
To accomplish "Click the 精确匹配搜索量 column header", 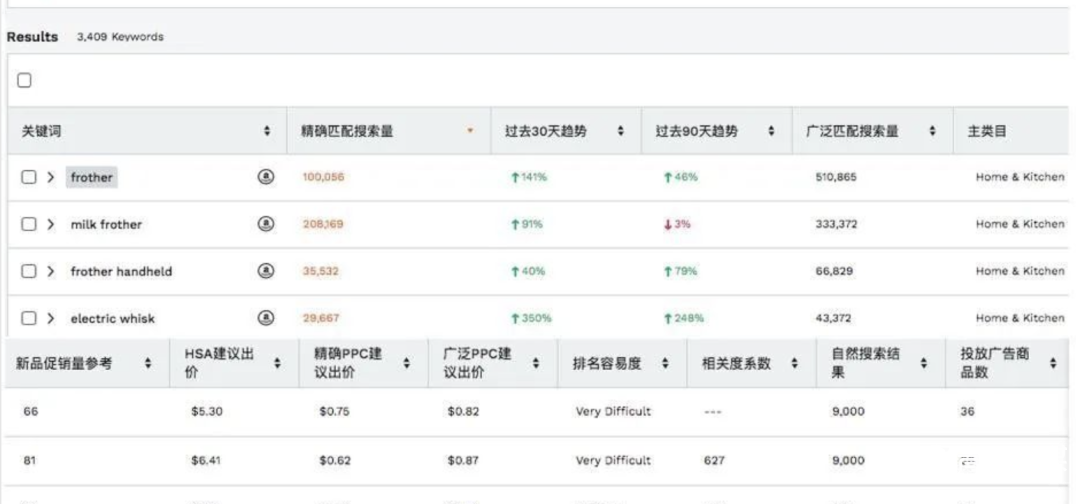I will [x=347, y=131].
